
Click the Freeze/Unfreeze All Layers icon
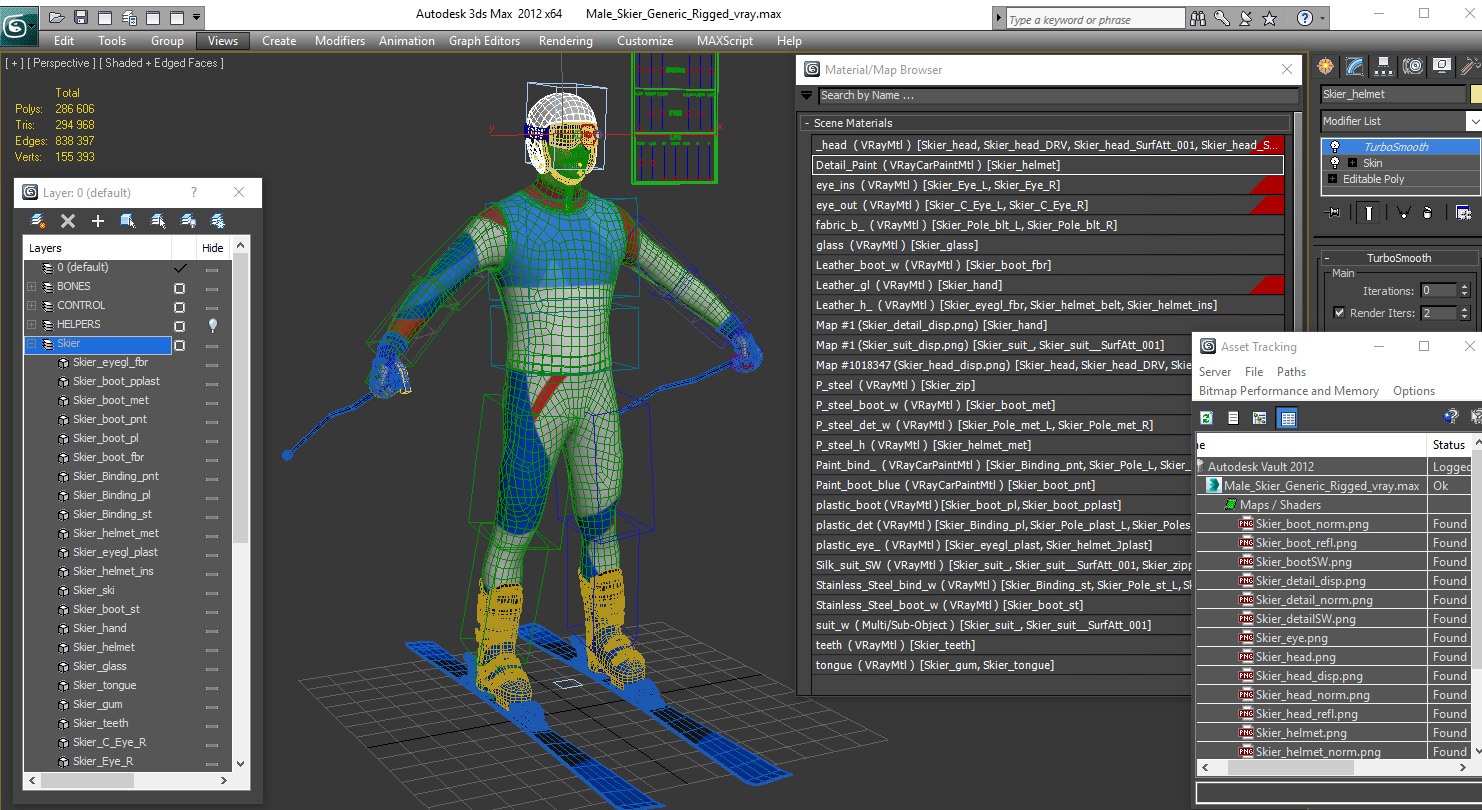pyautogui.click(x=218, y=221)
